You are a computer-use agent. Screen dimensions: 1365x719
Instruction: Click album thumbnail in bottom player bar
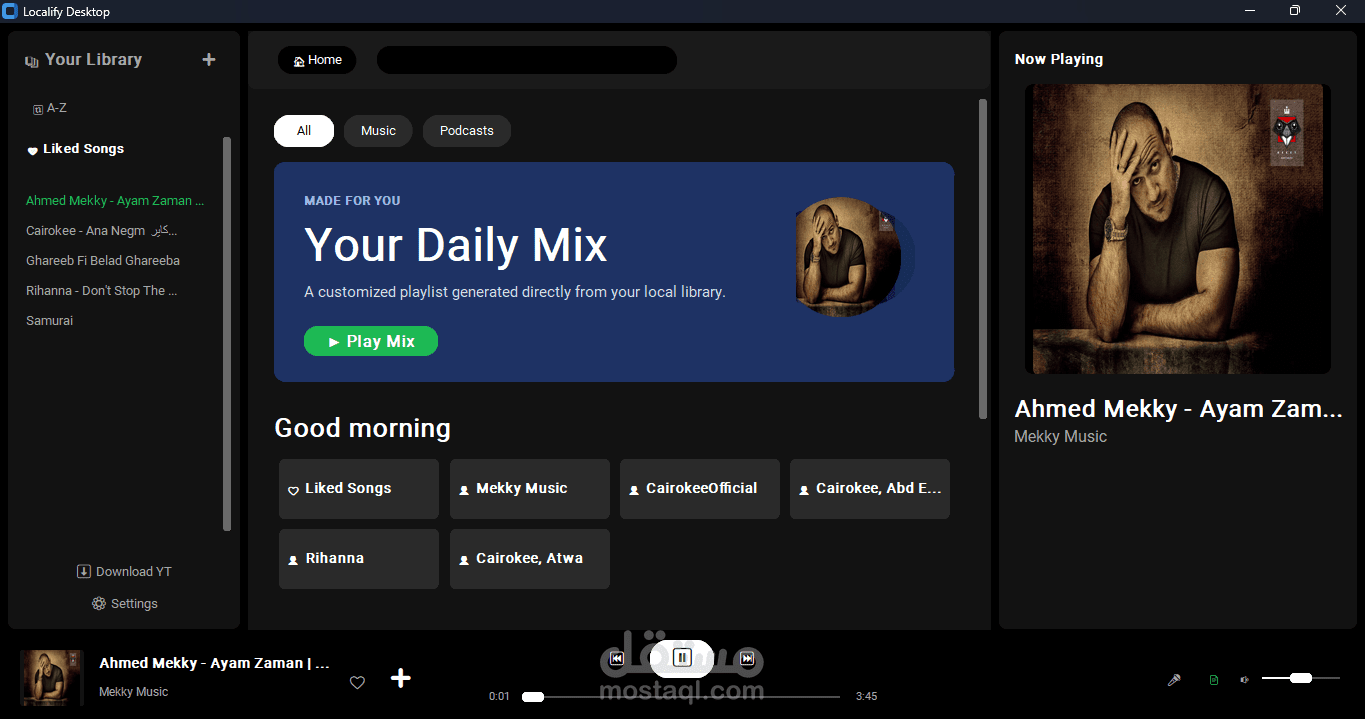click(x=52, y=678)
